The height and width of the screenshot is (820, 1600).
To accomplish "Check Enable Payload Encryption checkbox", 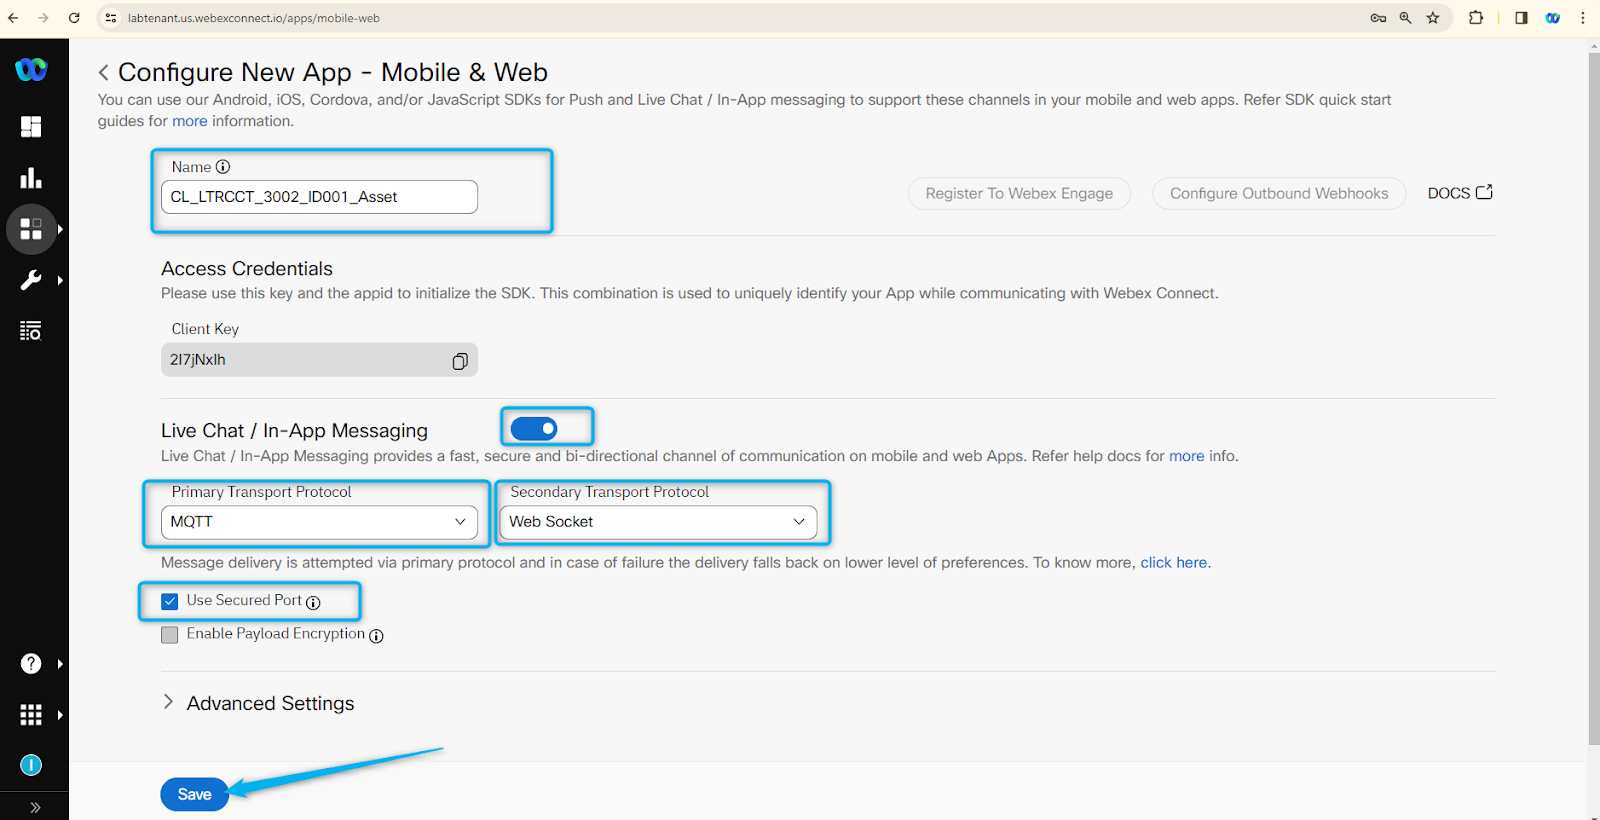I will pyautogui.click(x=170, y=635).
